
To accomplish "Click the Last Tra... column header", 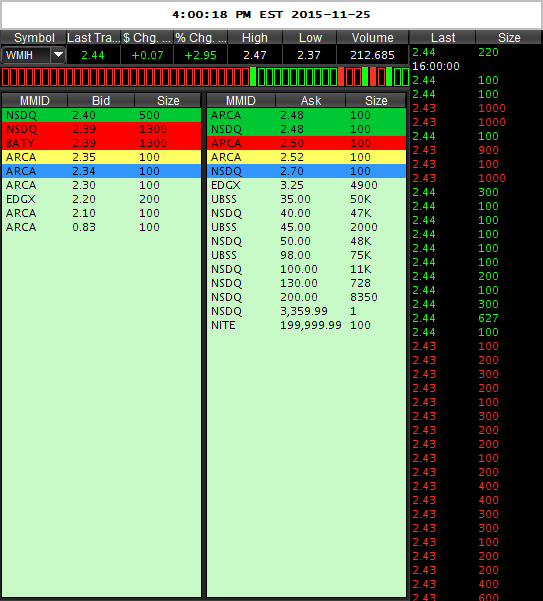I will (94, 38).
